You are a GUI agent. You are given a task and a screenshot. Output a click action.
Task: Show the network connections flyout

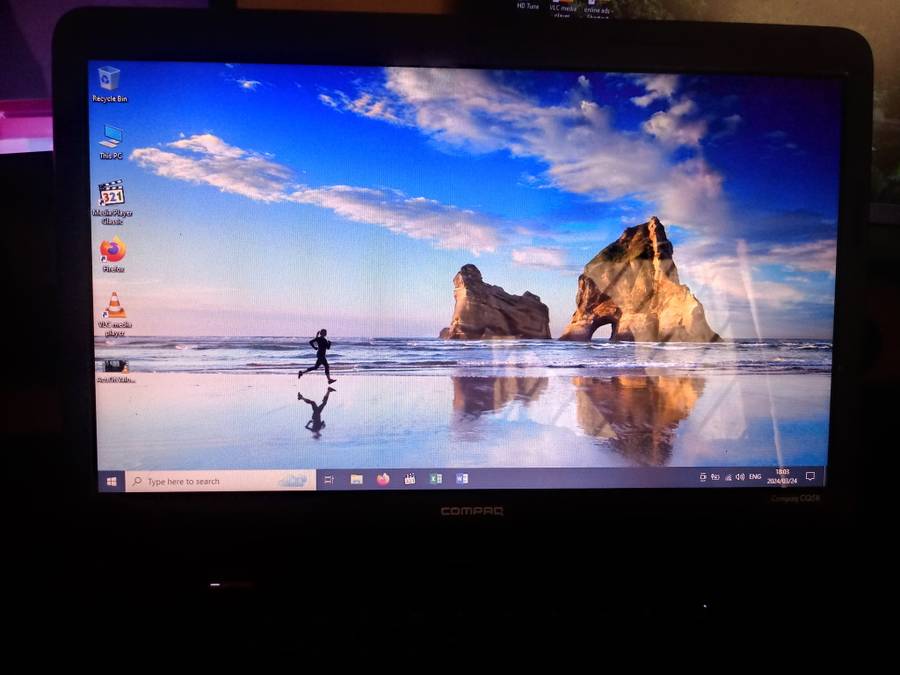pyautogui.click(x=728, y=477)
